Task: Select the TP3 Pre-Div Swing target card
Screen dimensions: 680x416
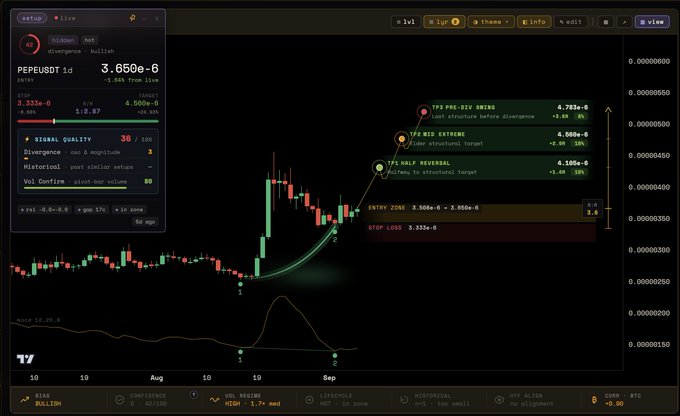Action: tap(510, 111)
